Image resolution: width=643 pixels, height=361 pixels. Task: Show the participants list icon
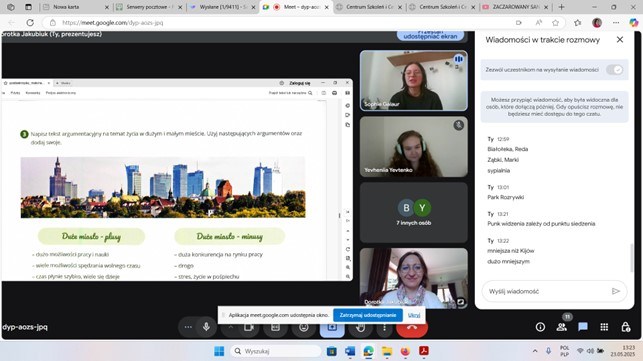(561, 327)
